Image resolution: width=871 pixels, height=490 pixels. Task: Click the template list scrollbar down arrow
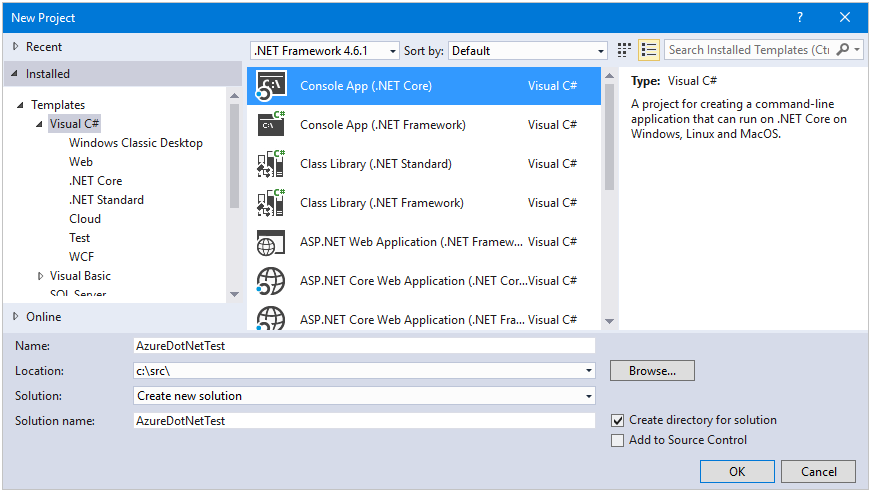[609, 321]
